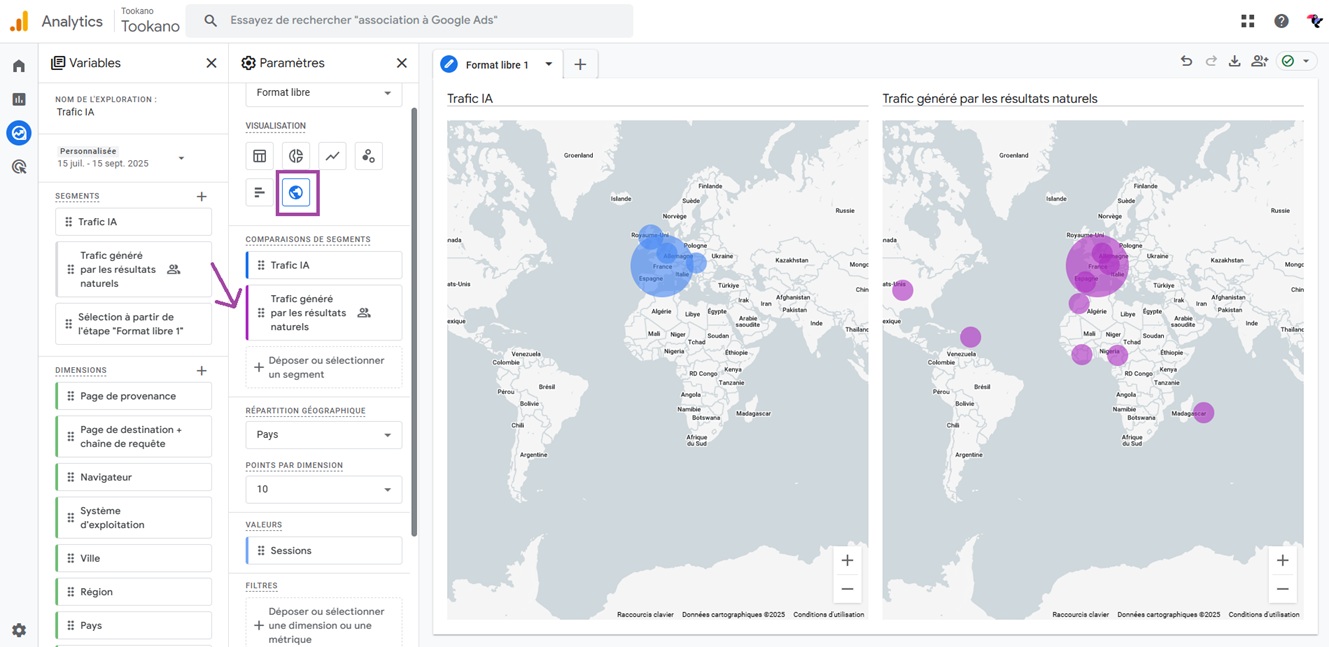Close the Variables panel
This screenshot has height=647, width=1329.
(211, 63)
